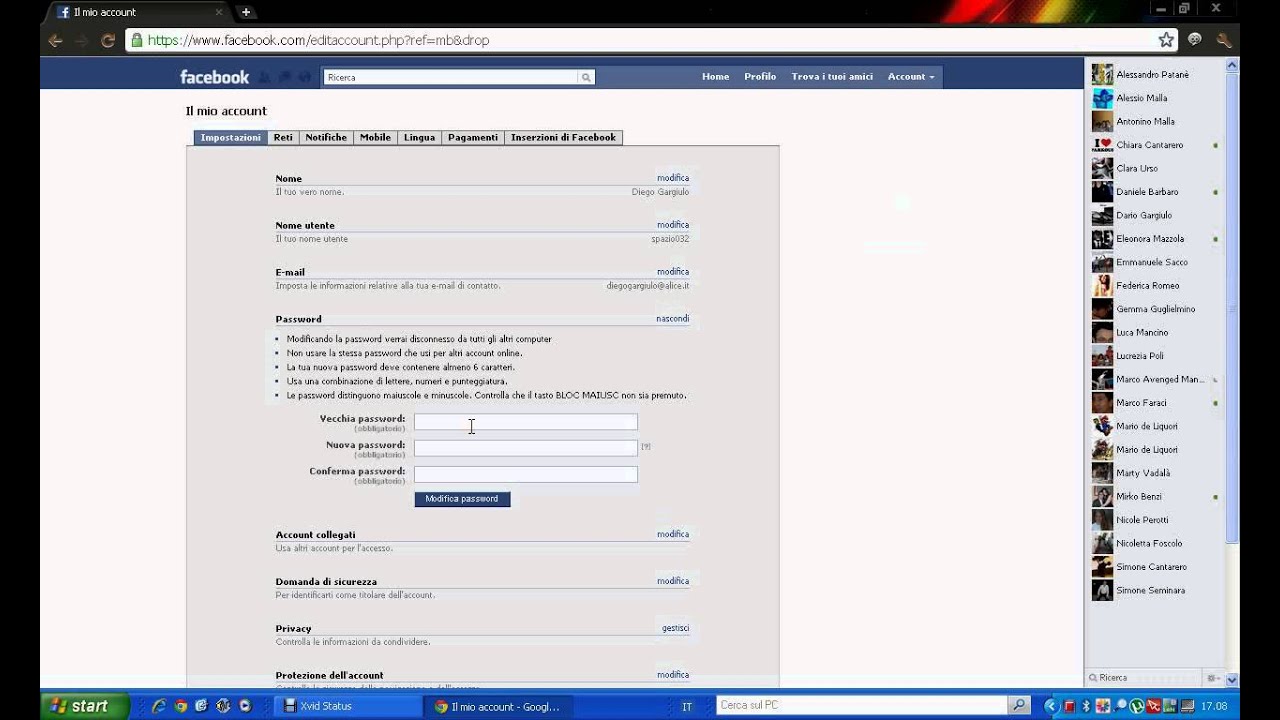Click the taskbar clock showing 17.08
This screenshot has width=1280, height=720.
[1214, 706]
